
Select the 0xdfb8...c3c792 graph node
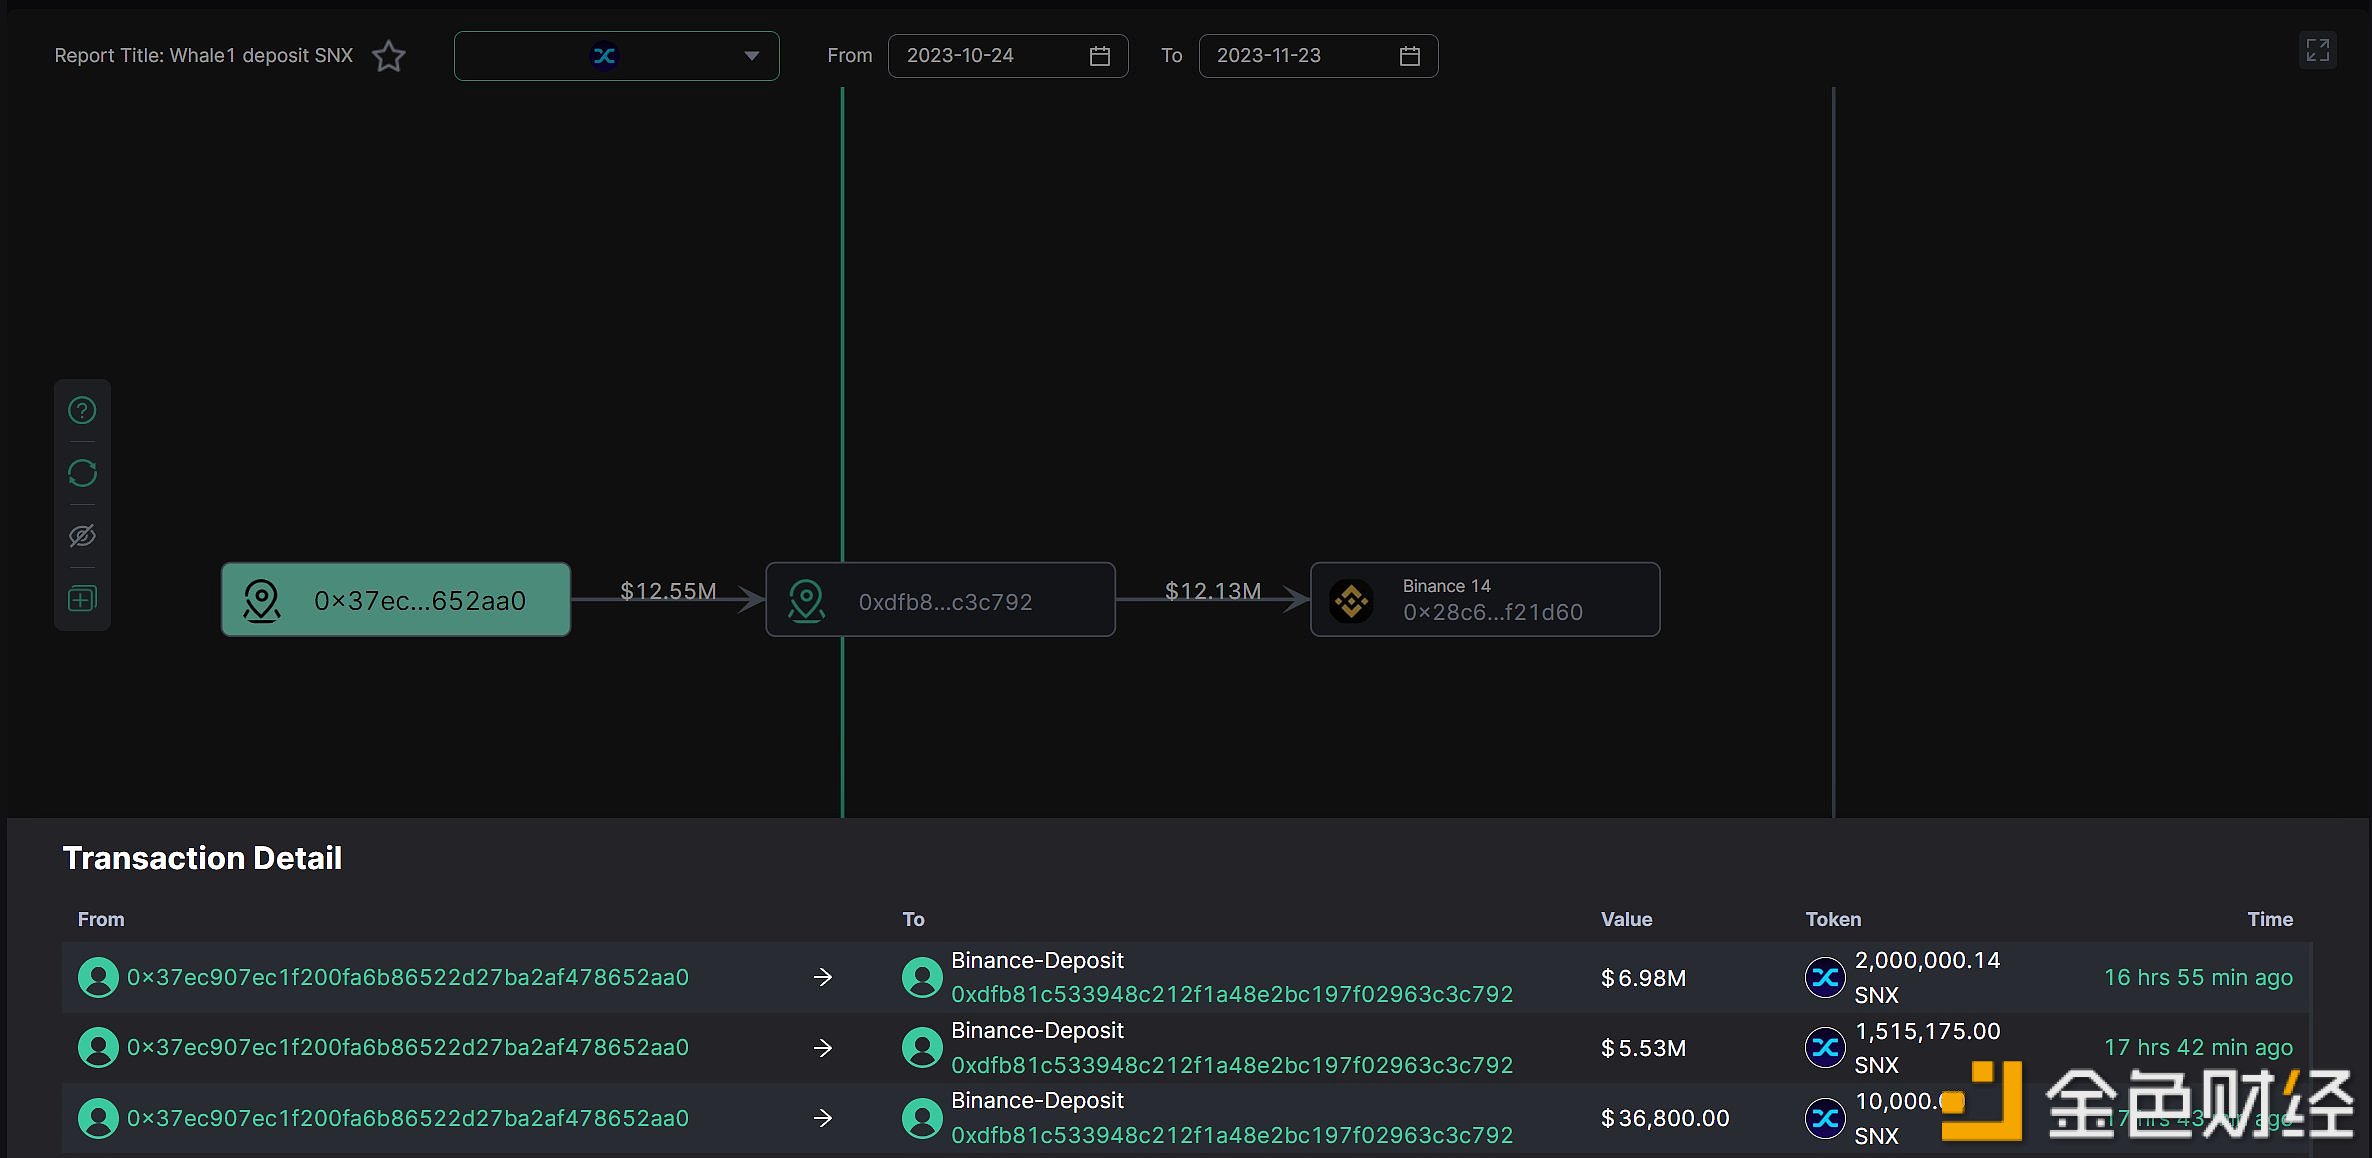click(x=940, y=600)
